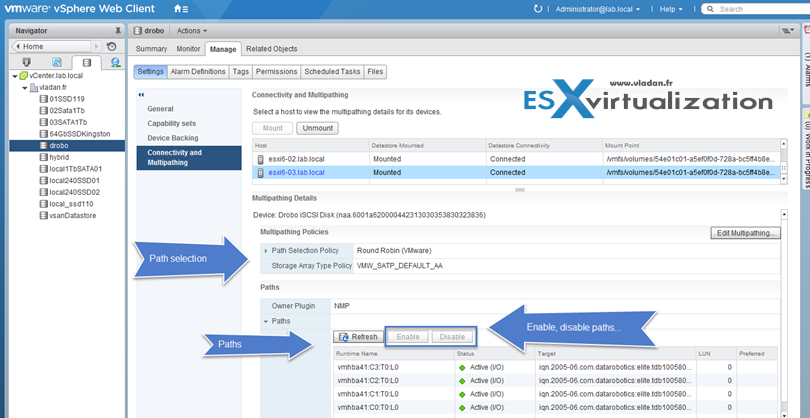Open the Manage tab

223,49
